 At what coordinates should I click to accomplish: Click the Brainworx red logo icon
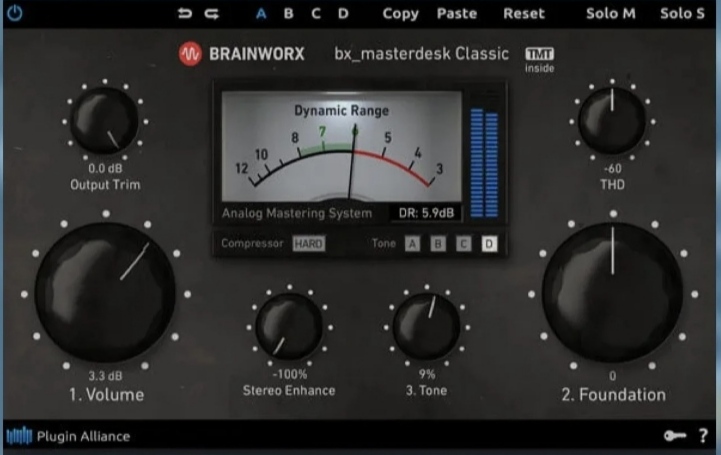pyautogui.click(x=190, y=54)
